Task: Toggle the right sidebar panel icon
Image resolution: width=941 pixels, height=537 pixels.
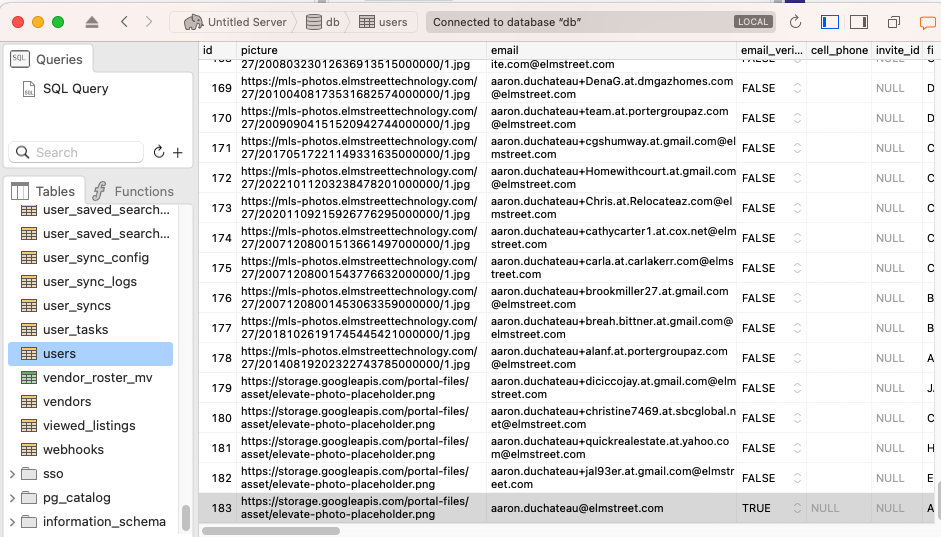Action: click(x=859, y=22)
